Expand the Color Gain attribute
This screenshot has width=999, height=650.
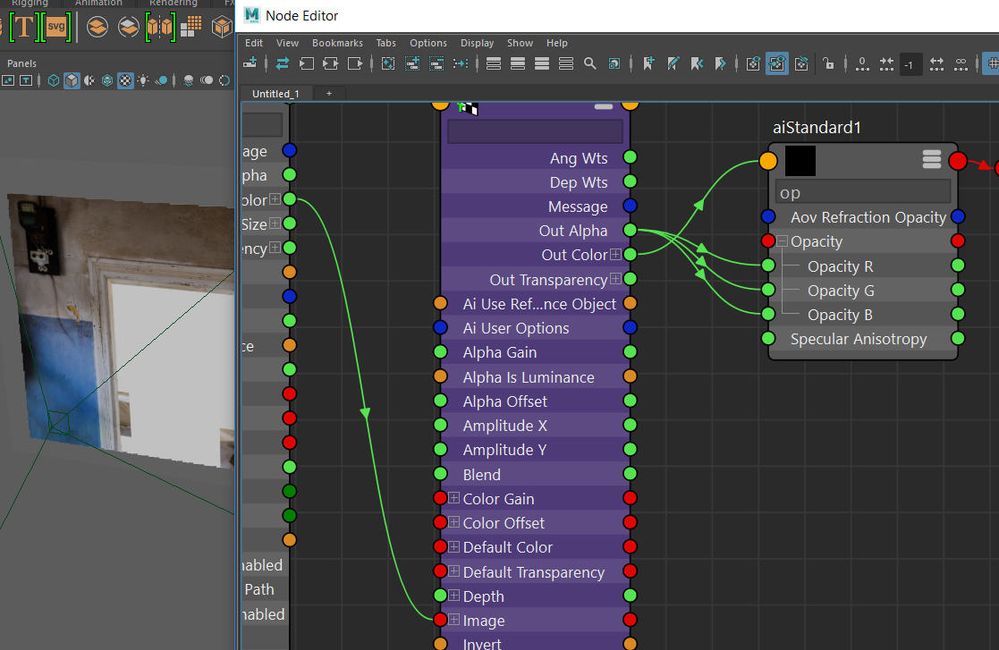pos(454,498)
